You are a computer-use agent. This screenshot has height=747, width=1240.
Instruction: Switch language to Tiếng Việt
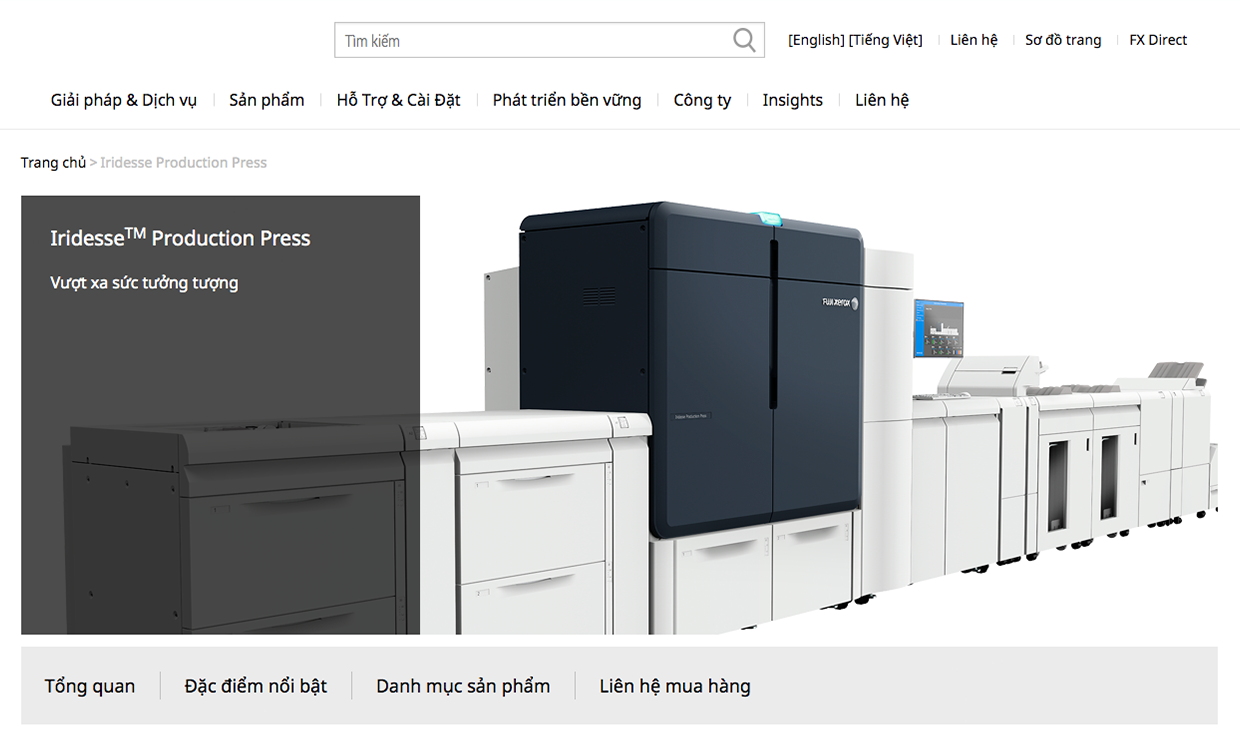point(886,40)
